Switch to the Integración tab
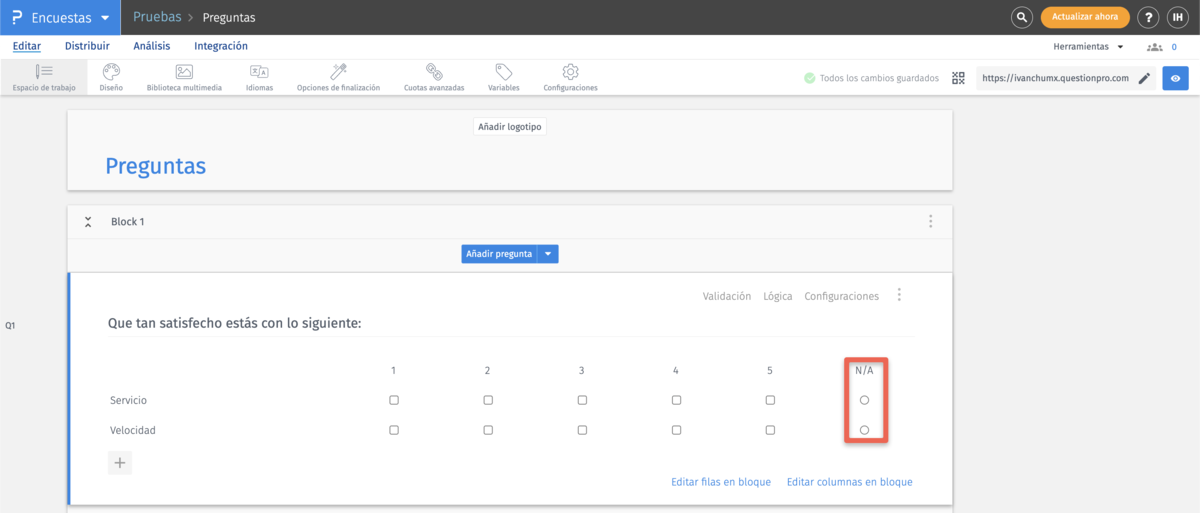The image size is (1200, 513). (221, 46)
